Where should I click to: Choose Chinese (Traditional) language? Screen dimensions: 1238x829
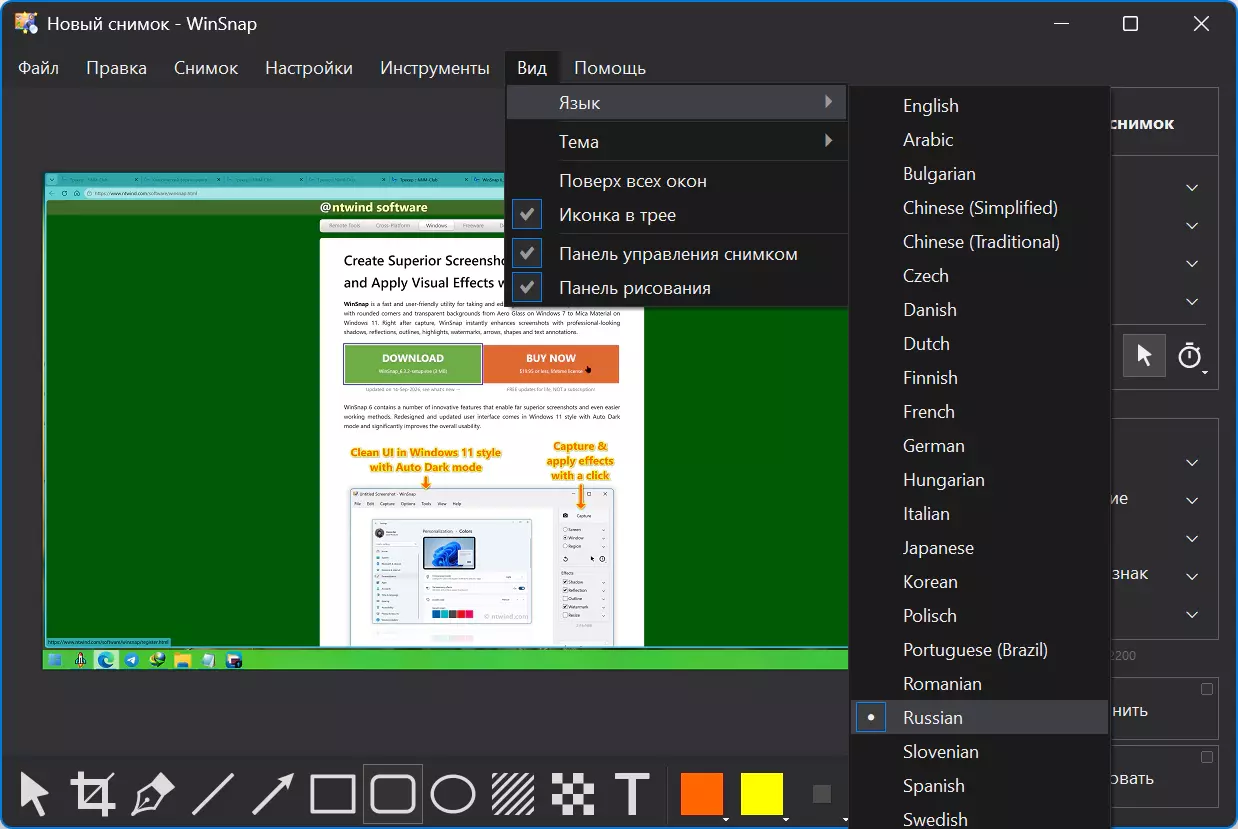(980, 242)
